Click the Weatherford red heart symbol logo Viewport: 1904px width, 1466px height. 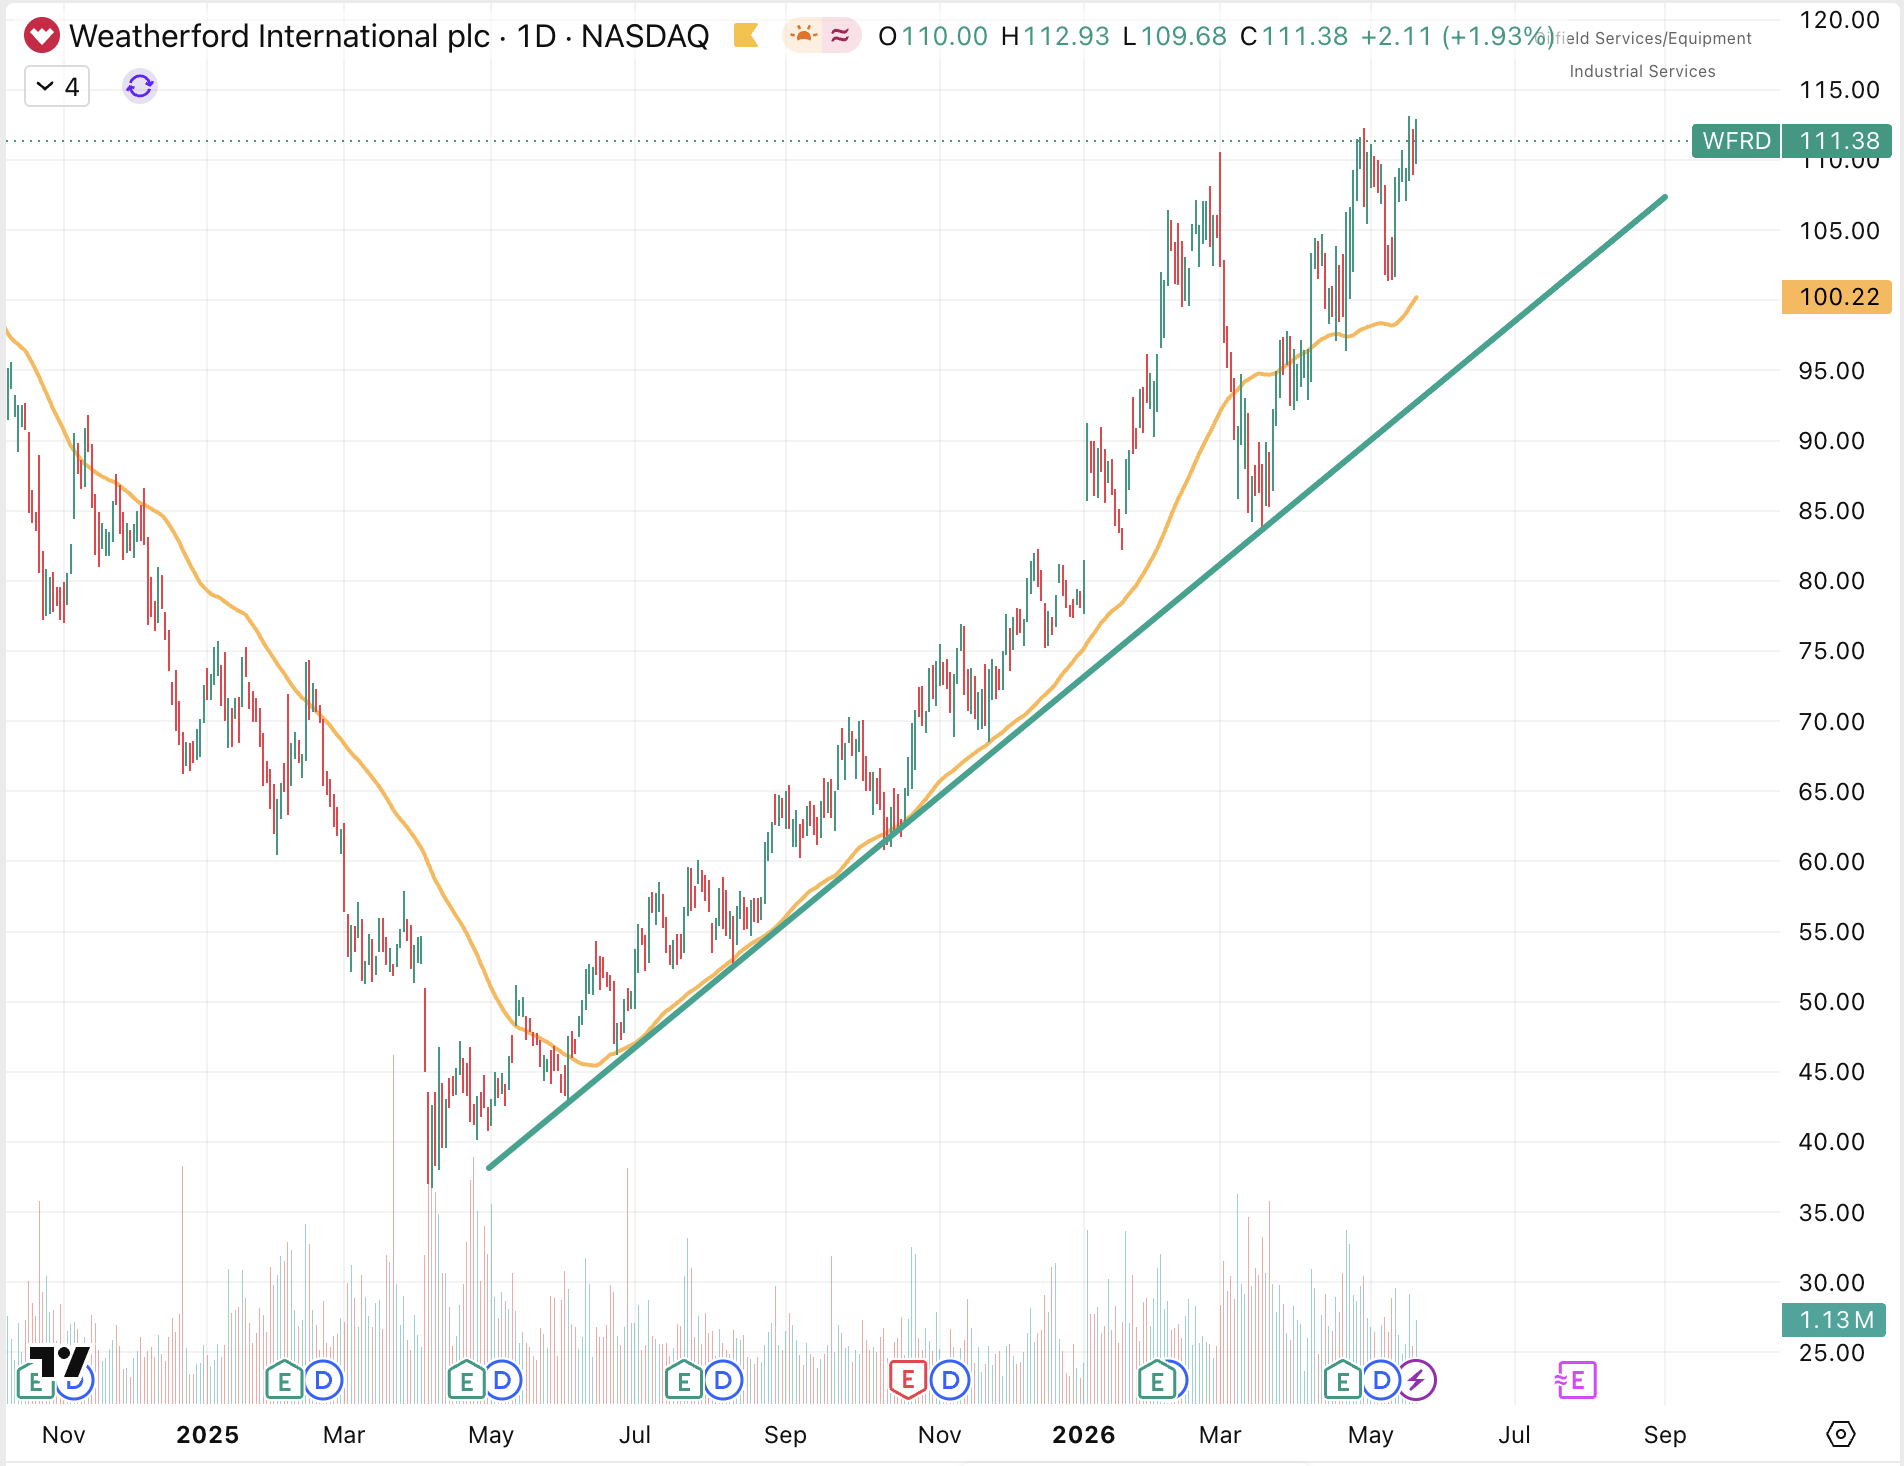pos(41,36)
